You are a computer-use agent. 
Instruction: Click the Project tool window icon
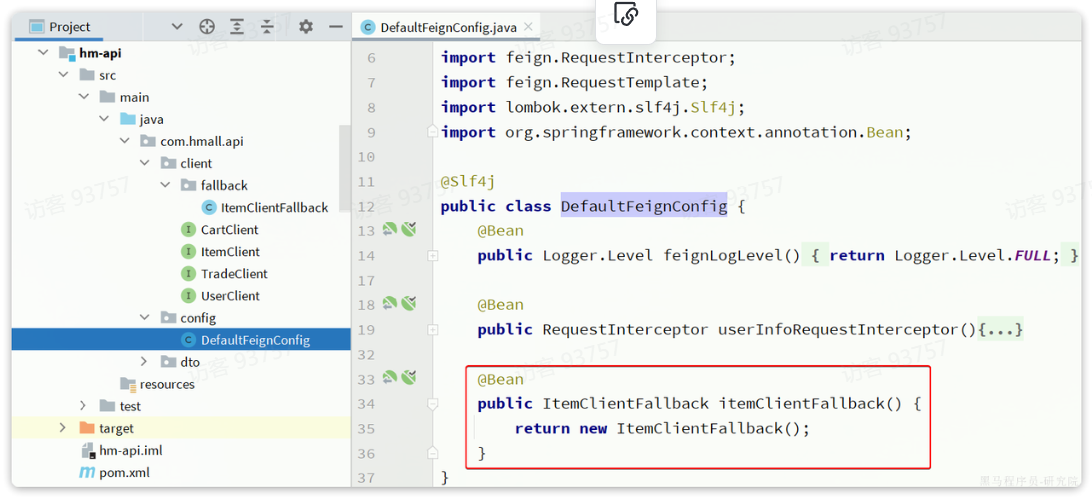point(36,27)
